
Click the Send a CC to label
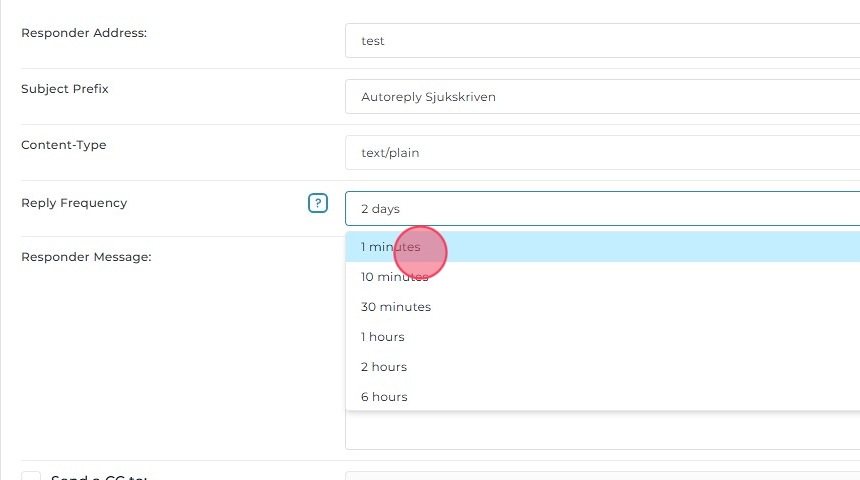tap(99, 477)
